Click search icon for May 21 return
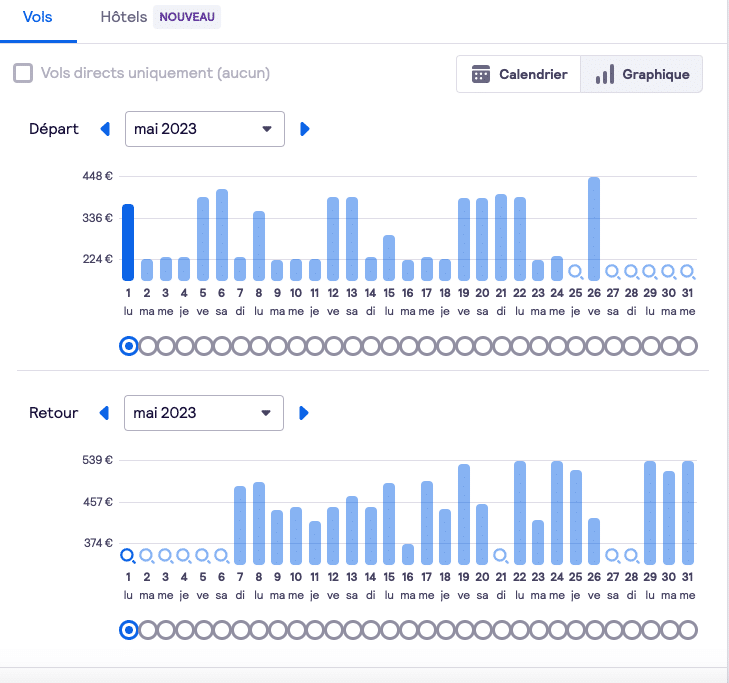Screen dimensions: 729x683 (500, 555)
